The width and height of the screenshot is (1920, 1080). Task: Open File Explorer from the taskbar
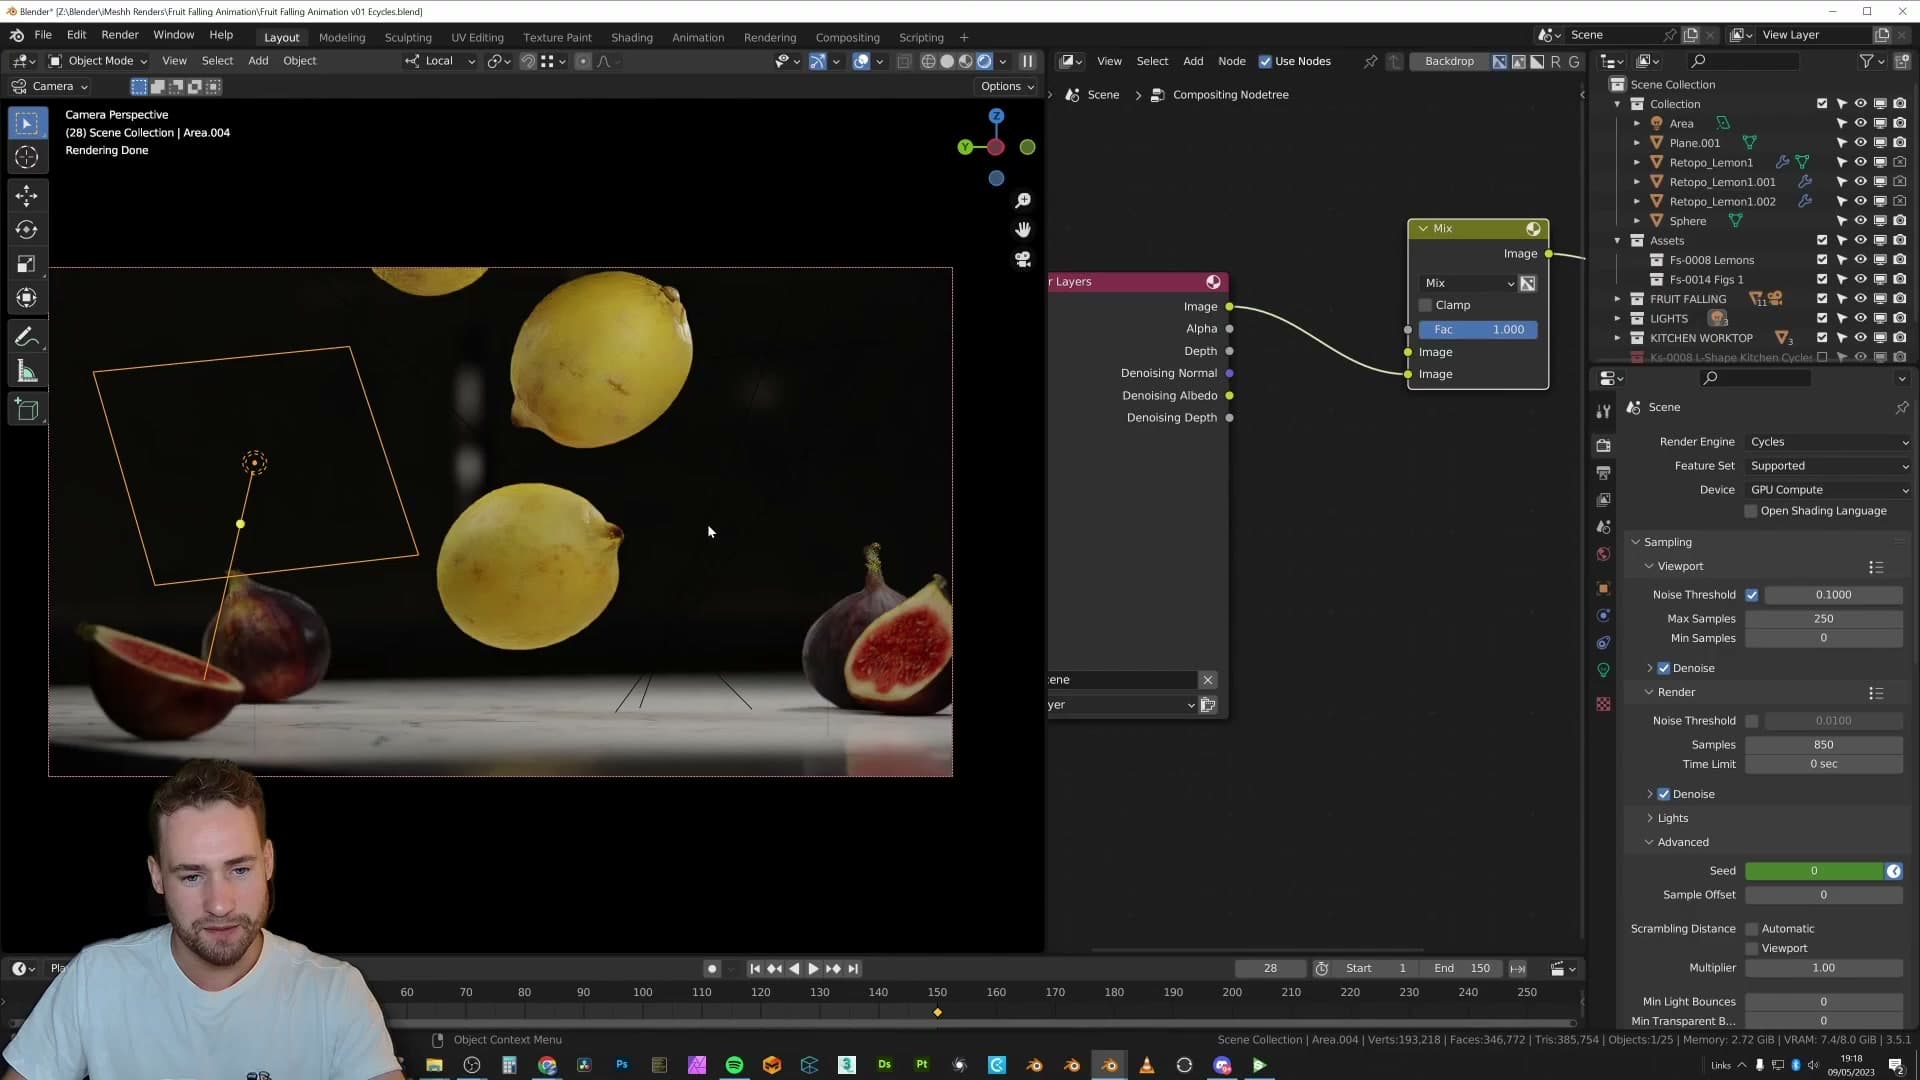[x=434, y=1065]
